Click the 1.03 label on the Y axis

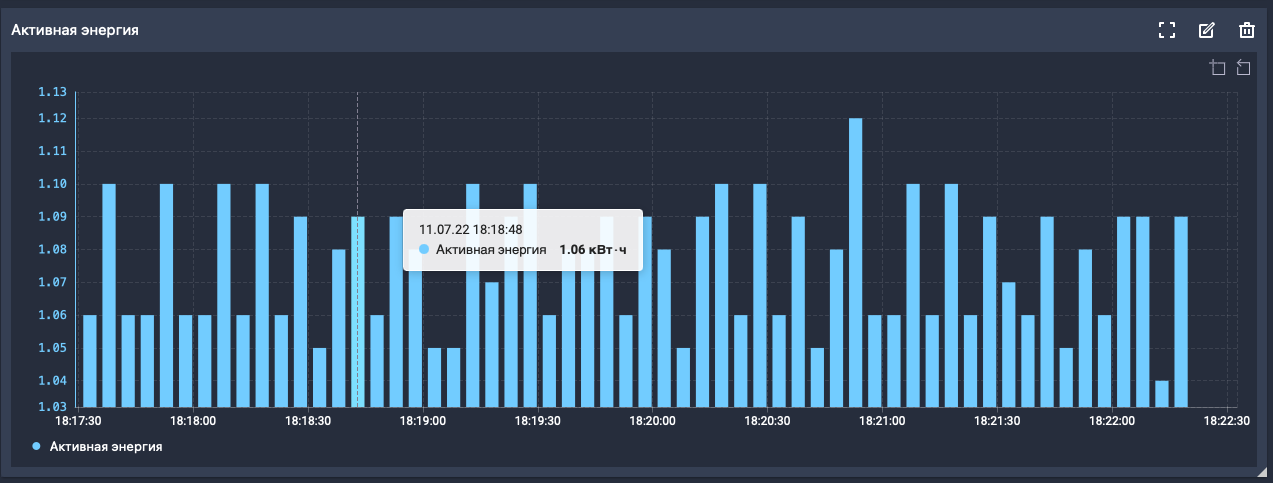coord(52,406)
